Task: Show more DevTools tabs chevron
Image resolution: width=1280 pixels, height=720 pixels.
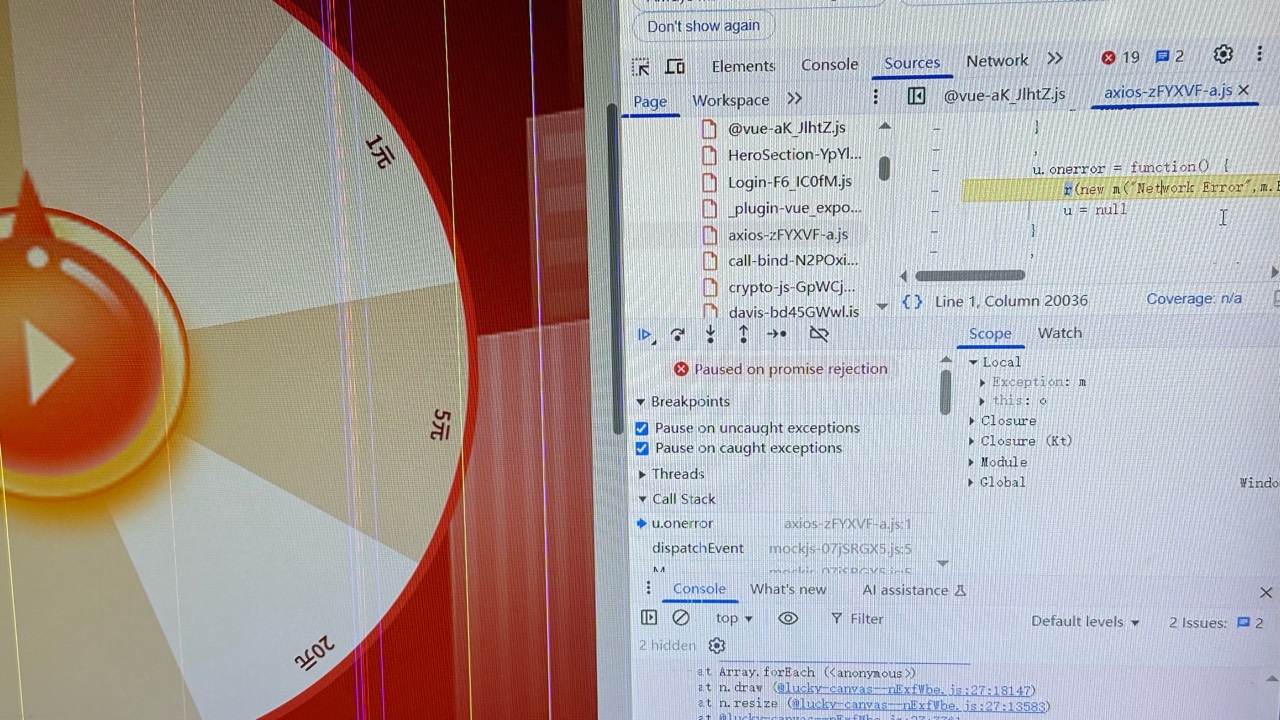Action: pyautogui.click(x=1055, y=59)
